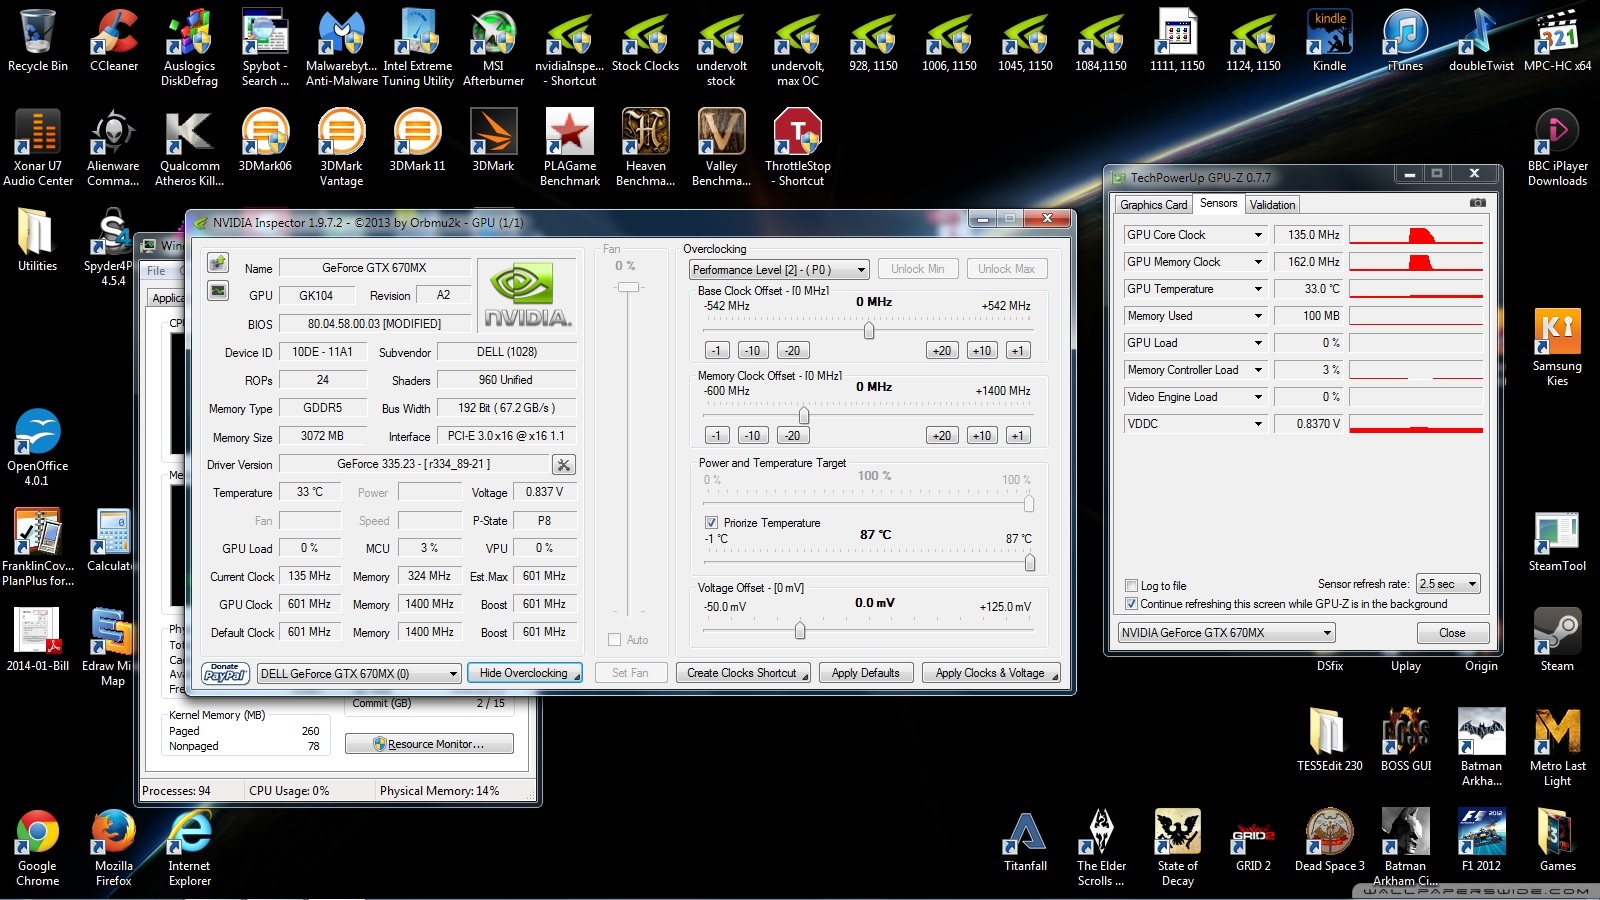Open Resource Monitor from Task Manager
Image resolution: width=1600 pixels, height=900 pixels.
(x=429, y=744)
